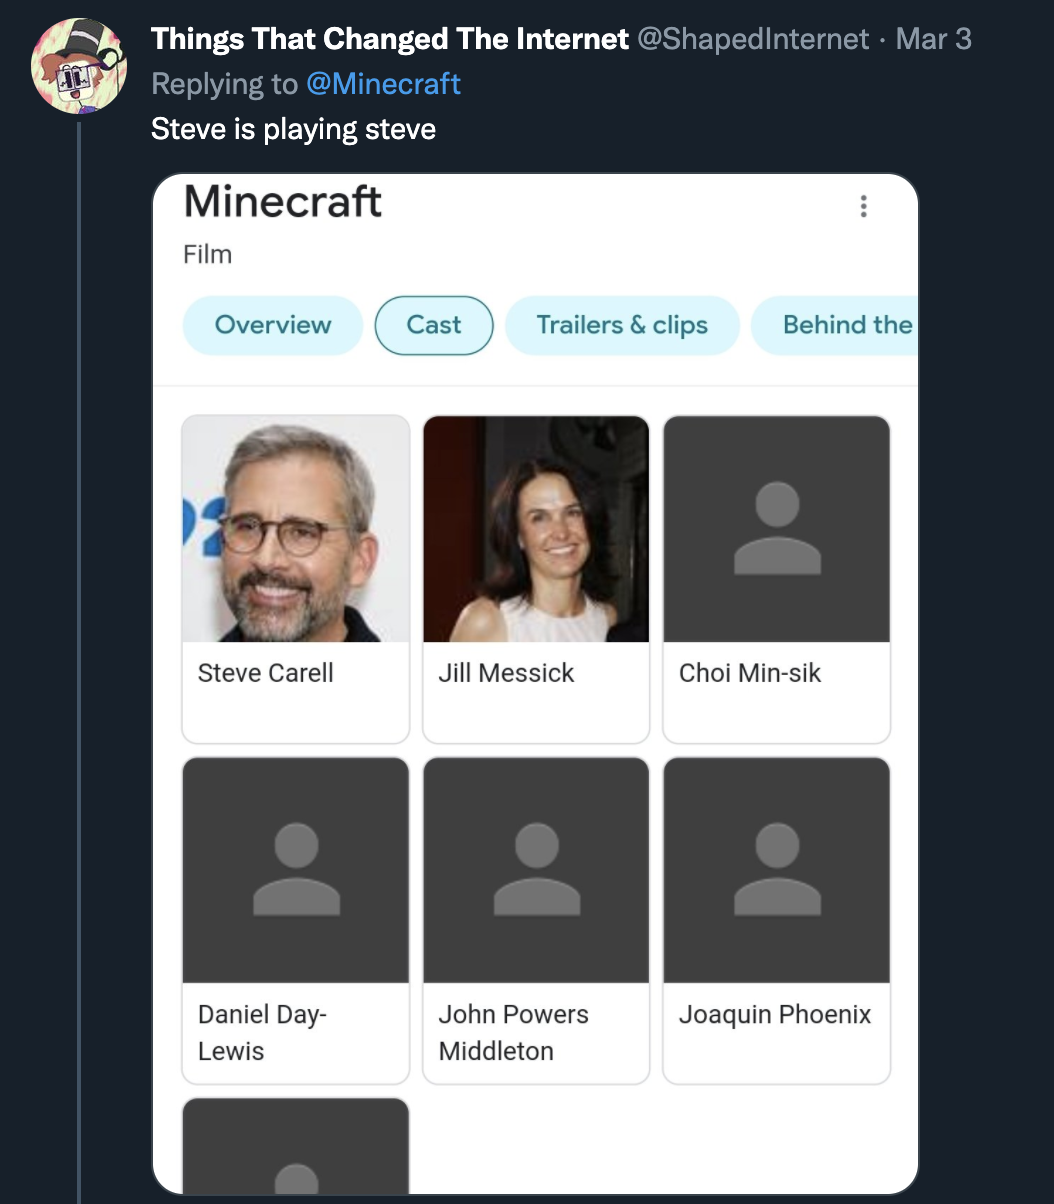Open the @Minecraft profile link
1054x1204 pixels.
tap(383, 83)
